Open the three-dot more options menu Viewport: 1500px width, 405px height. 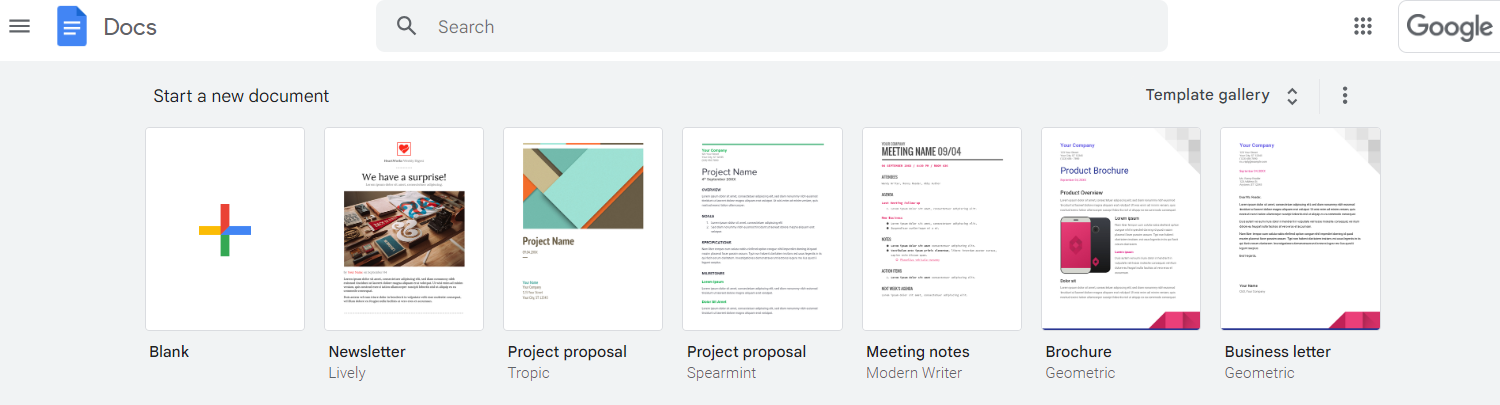tap(1345, 95)
